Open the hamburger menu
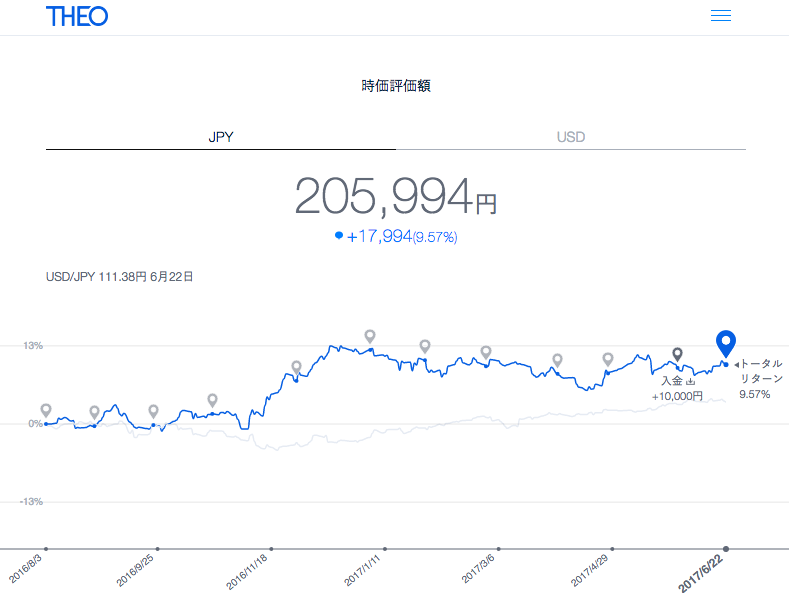 720,16
